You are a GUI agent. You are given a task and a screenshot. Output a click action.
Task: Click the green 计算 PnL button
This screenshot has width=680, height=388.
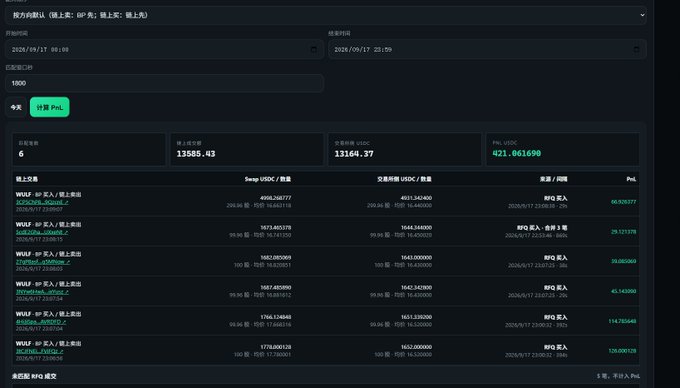[49, 107]
